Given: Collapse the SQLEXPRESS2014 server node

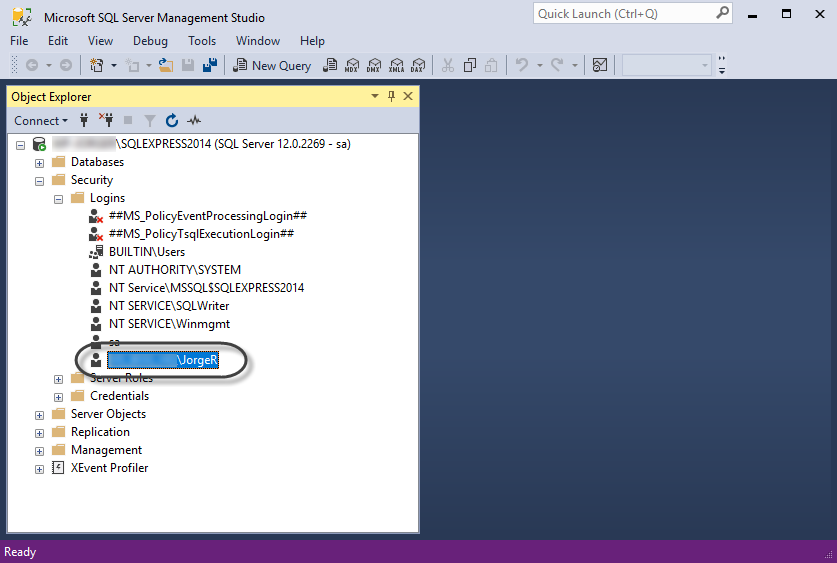Looking at the screenshot, I should click(x=20, y=145).
